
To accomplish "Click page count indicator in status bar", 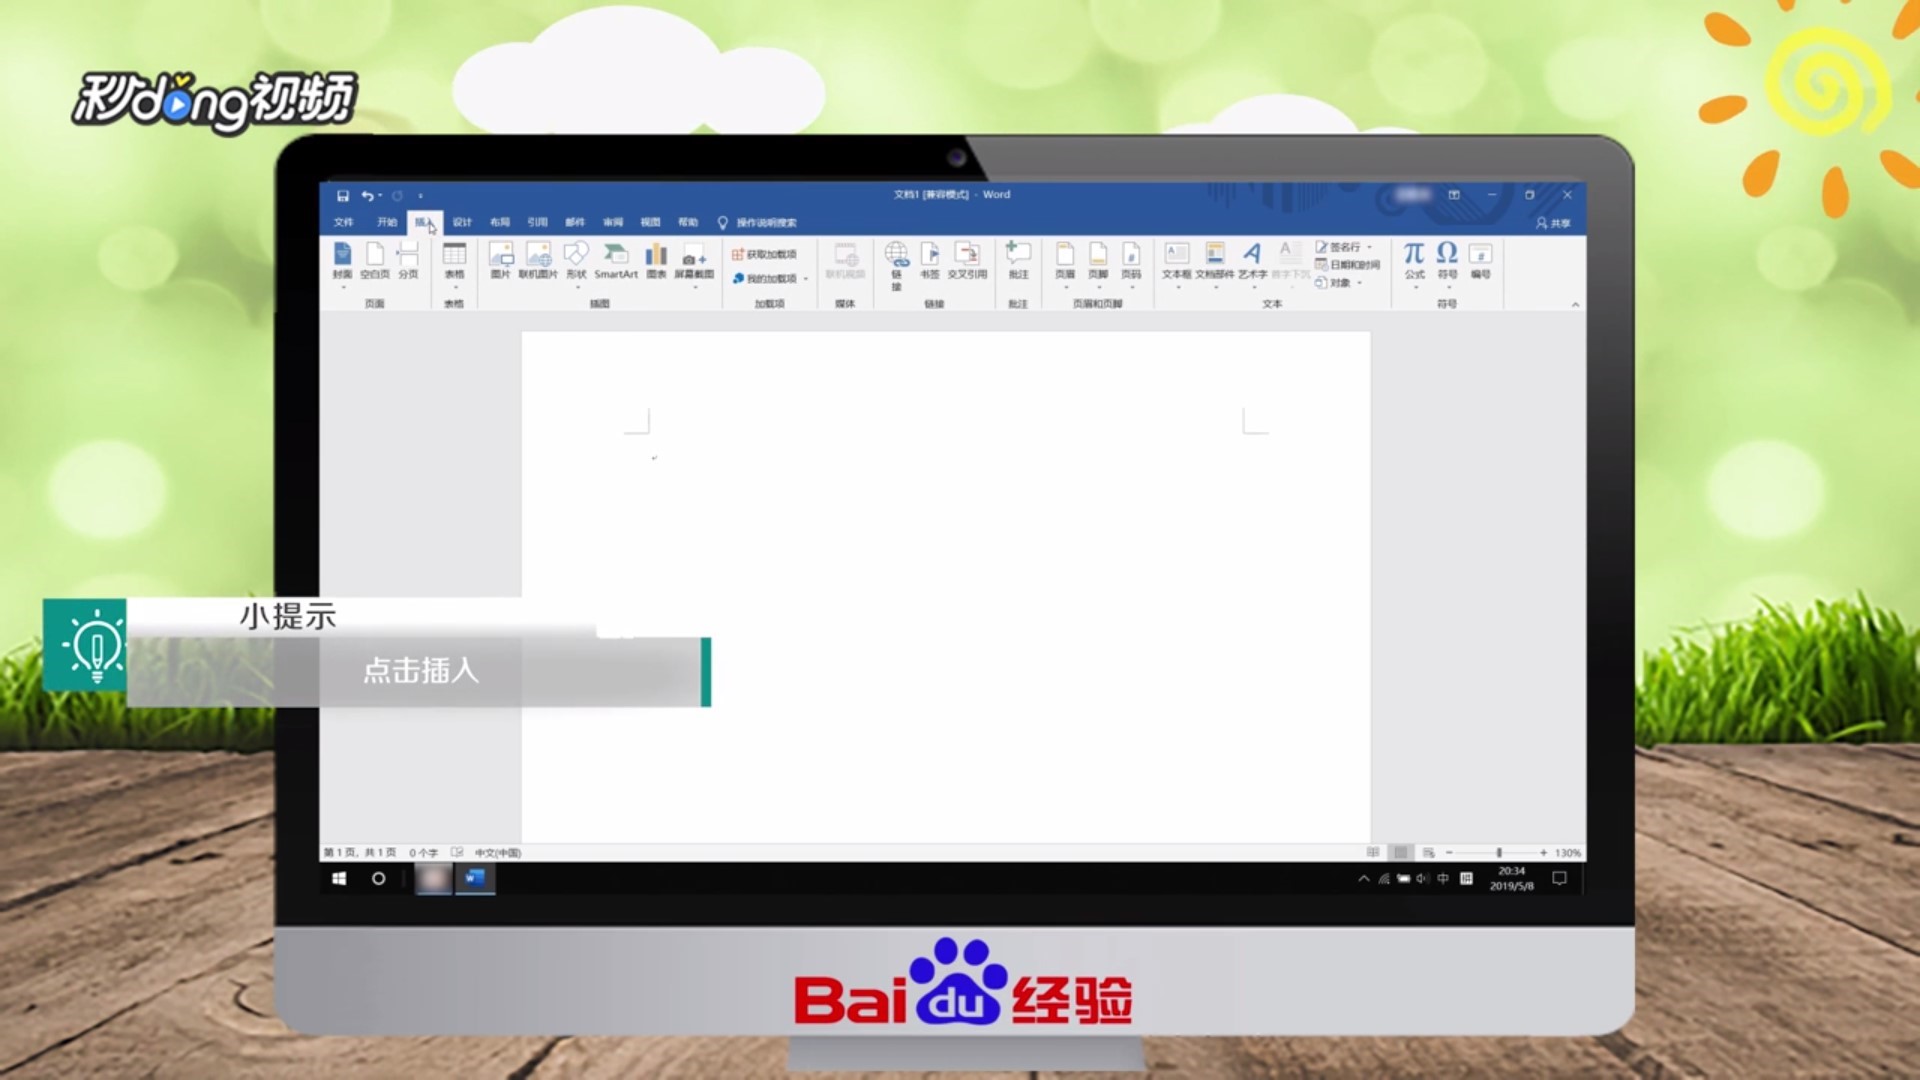I will (360, 853).
